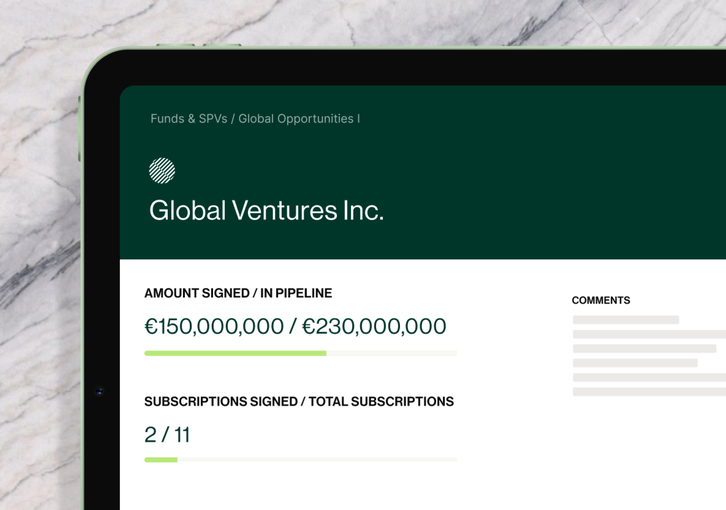Click the €150,000,000 signed amount

click(x=214, y=326)
